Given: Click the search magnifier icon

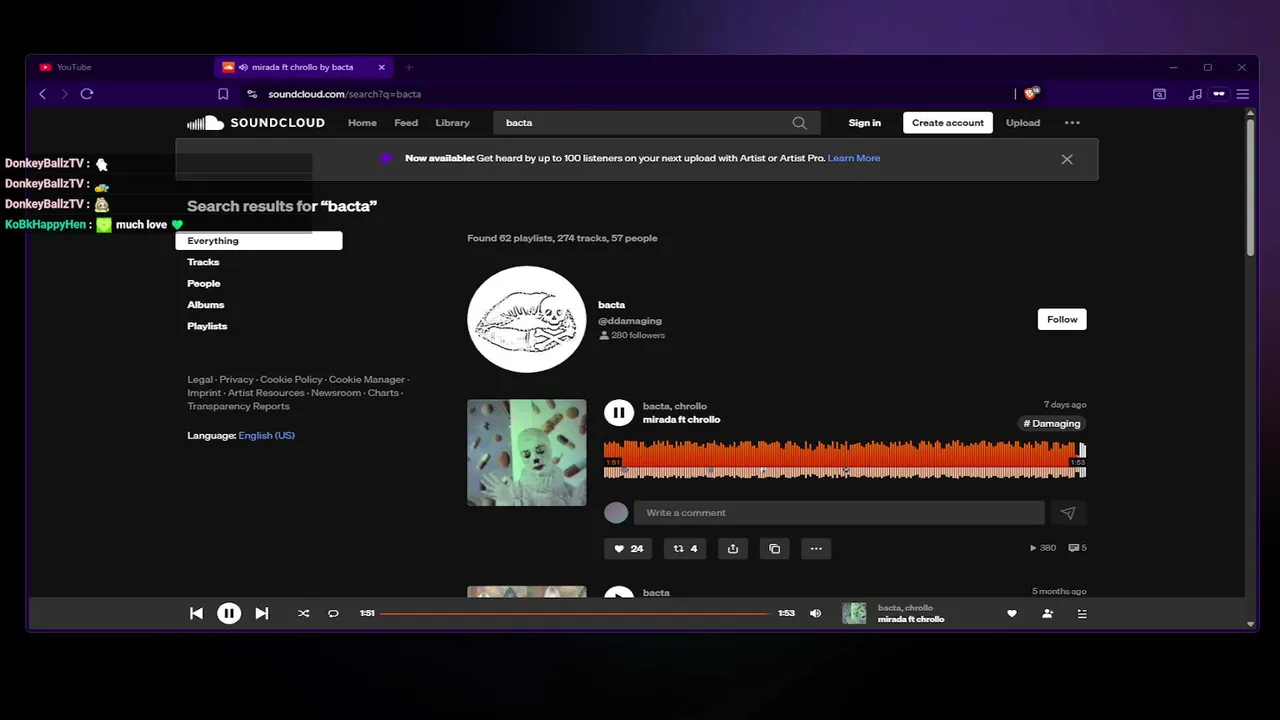Looking at the screenshot, I should pos(799,123).
